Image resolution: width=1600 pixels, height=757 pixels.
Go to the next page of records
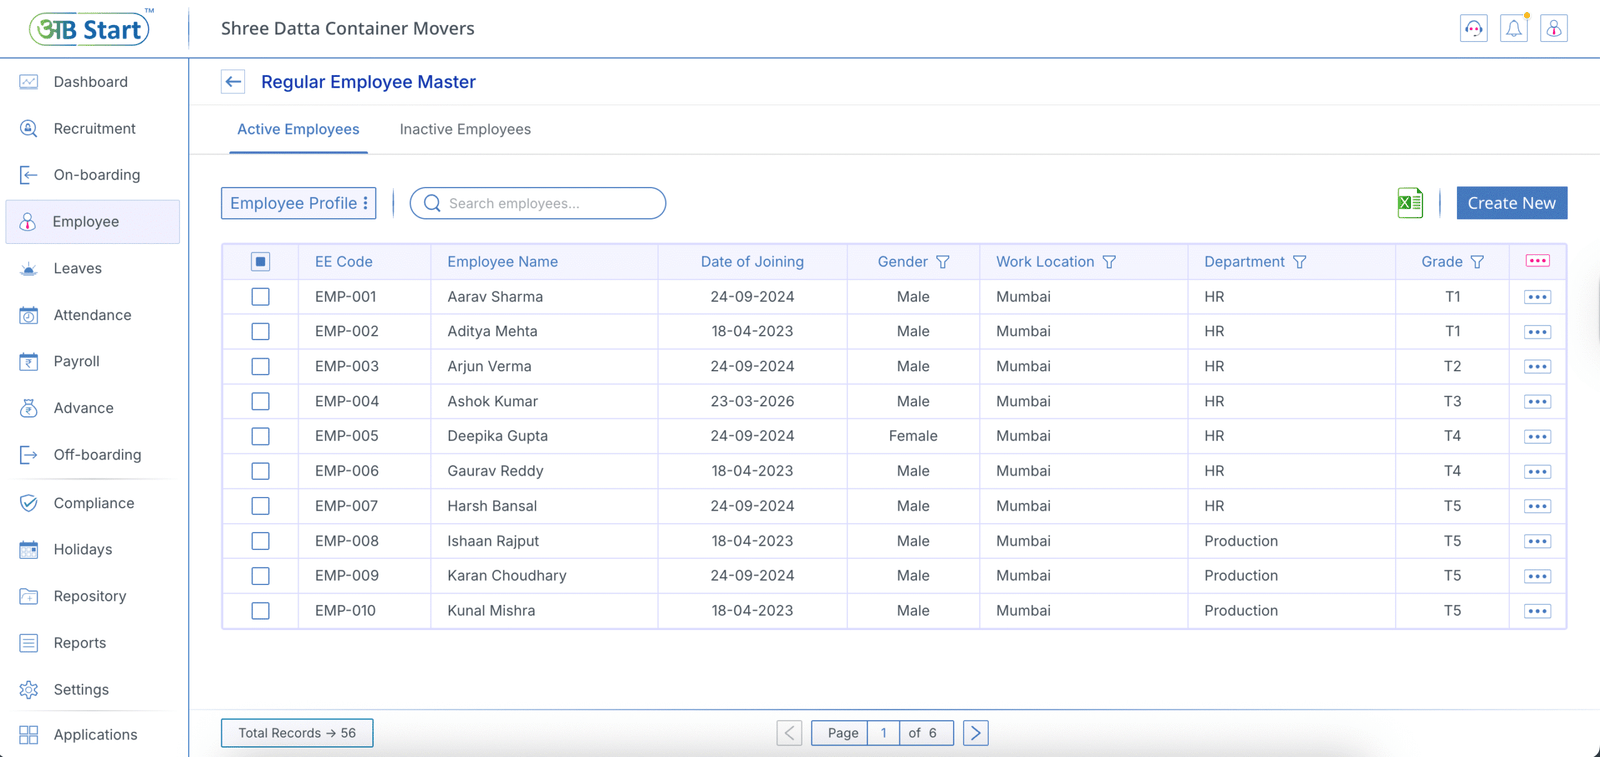click(x=975, y=733)
